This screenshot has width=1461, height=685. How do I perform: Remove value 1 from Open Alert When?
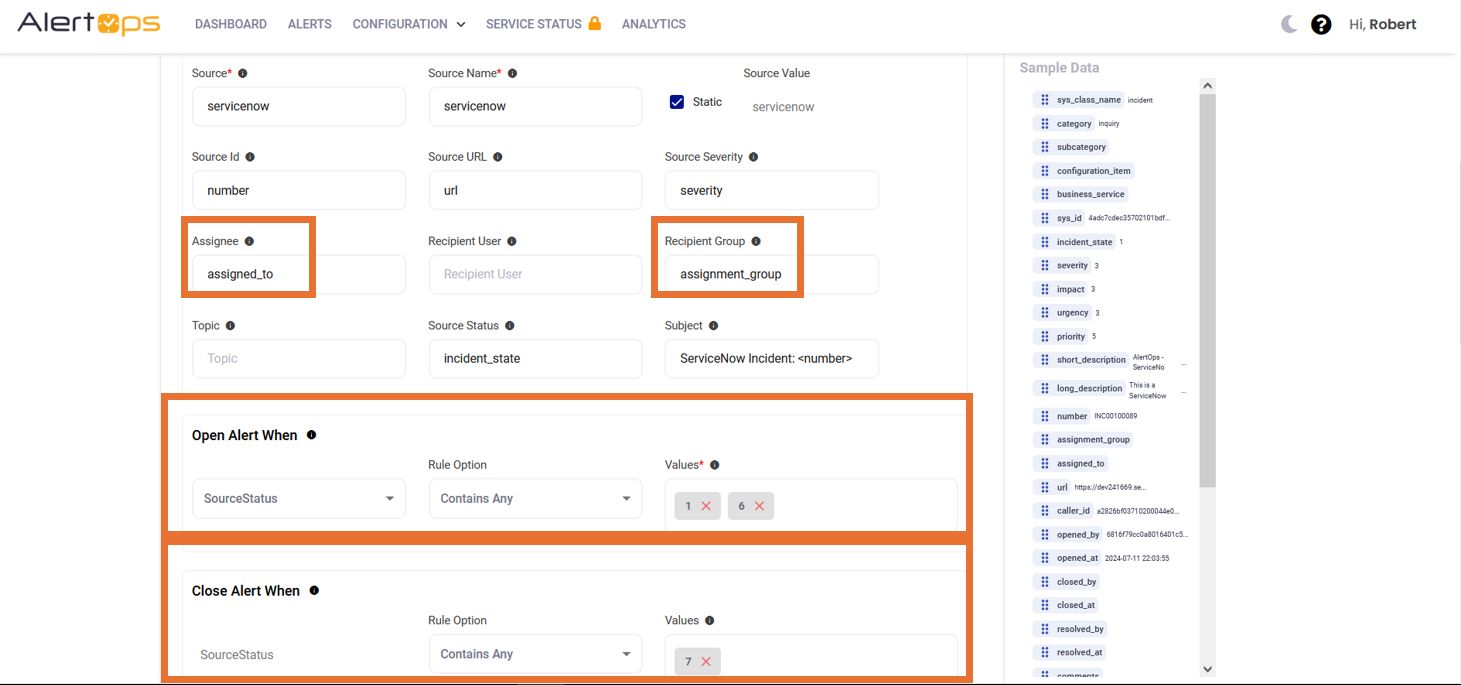point(708,506)
